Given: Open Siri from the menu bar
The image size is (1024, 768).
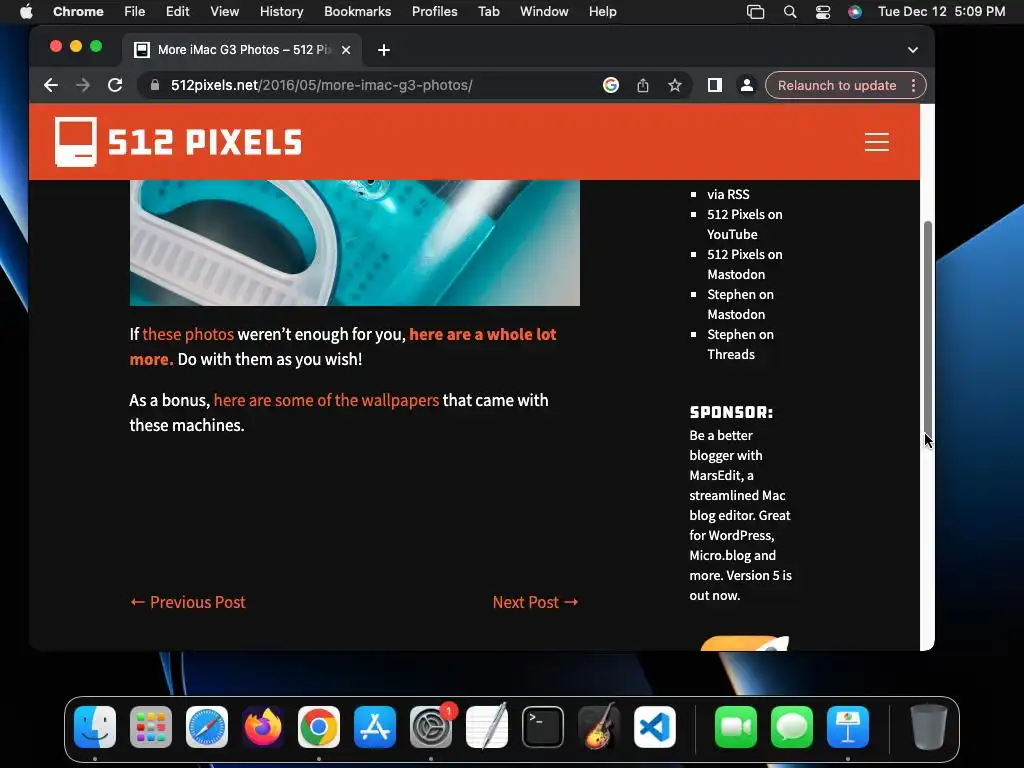Looking at the screenshot, I should click(854, 12).
